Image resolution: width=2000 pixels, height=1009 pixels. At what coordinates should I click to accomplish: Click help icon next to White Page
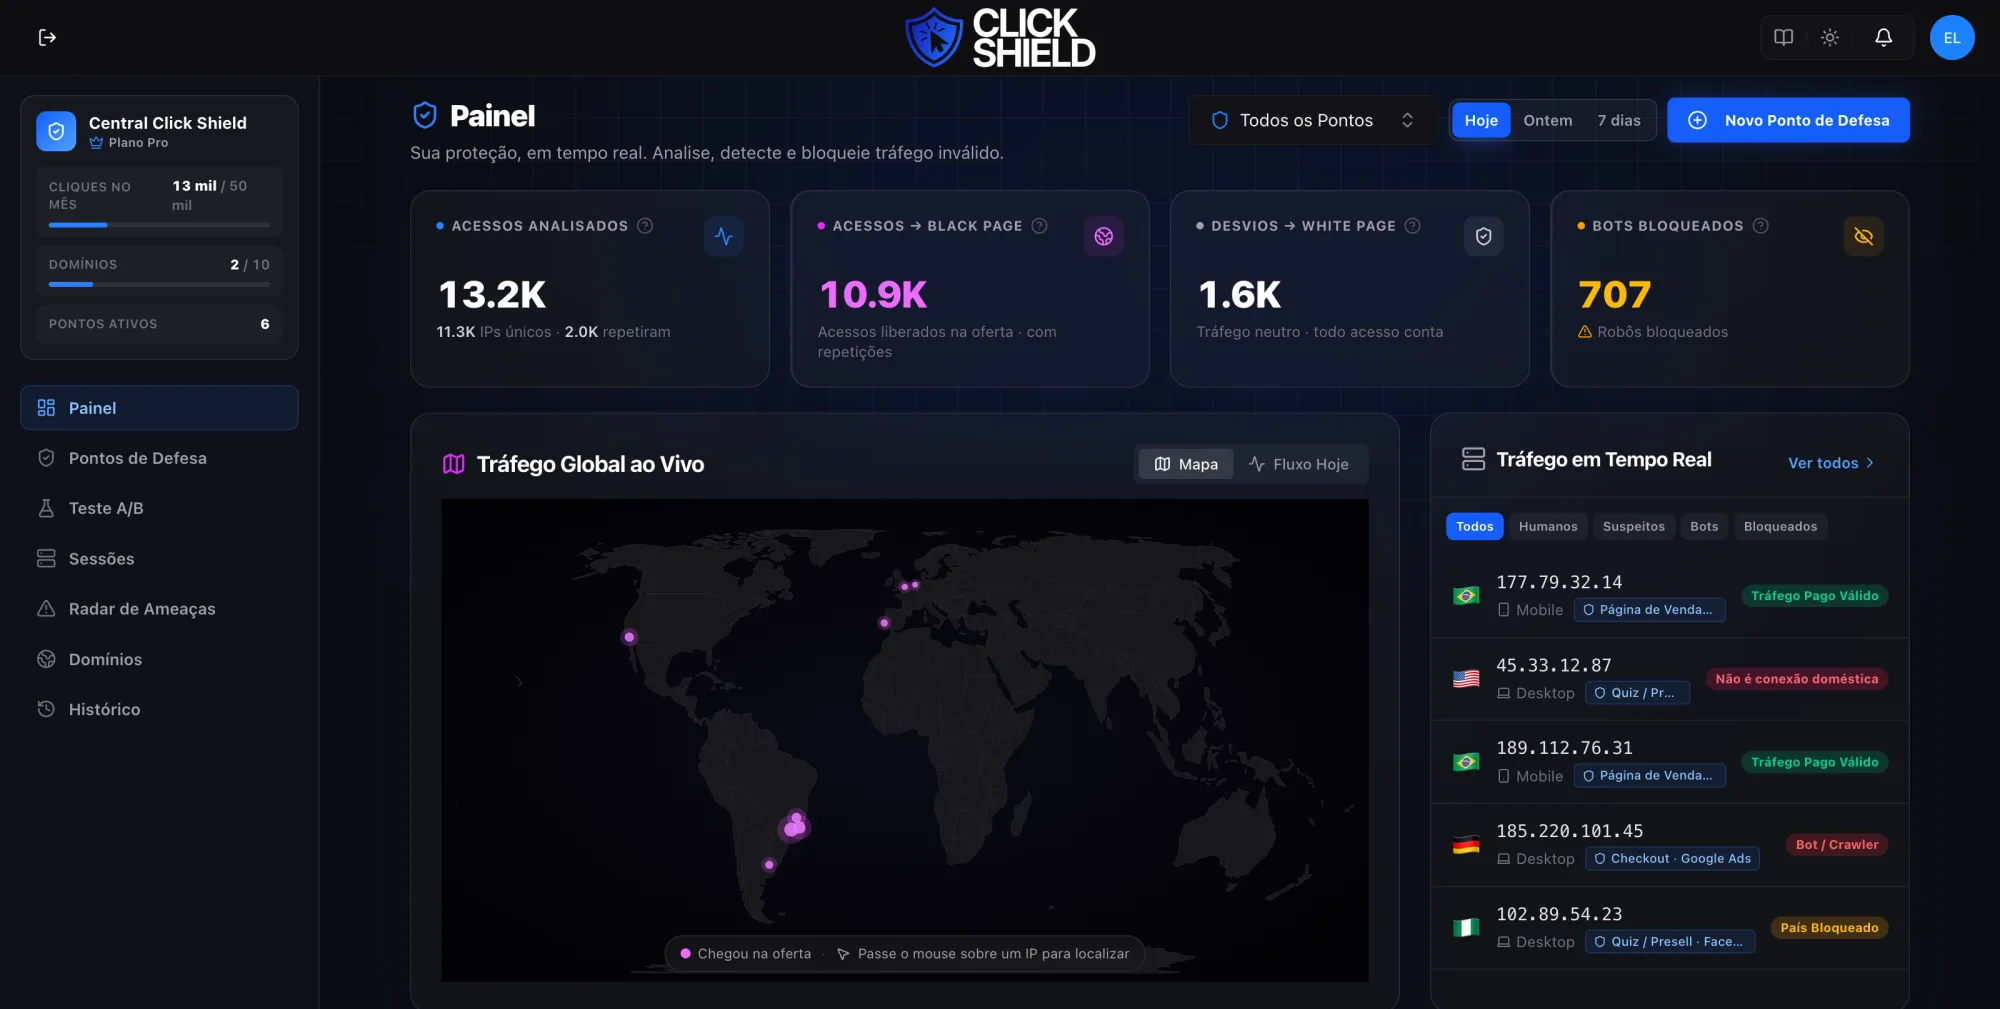click(x=1412, y=226)
